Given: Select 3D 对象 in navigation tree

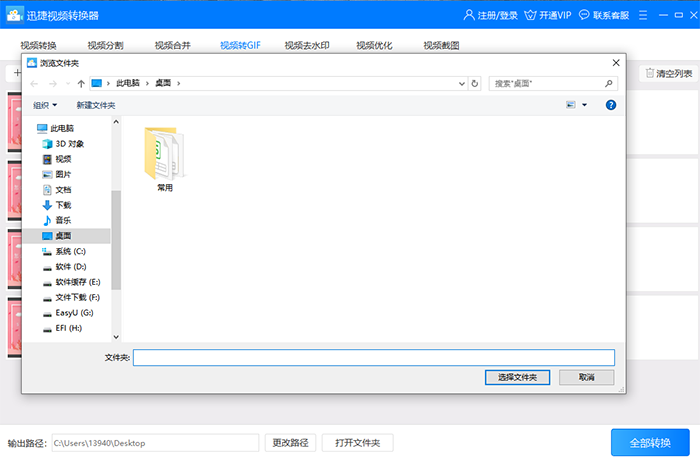Looking at the screenshot, I should [63, 144].
